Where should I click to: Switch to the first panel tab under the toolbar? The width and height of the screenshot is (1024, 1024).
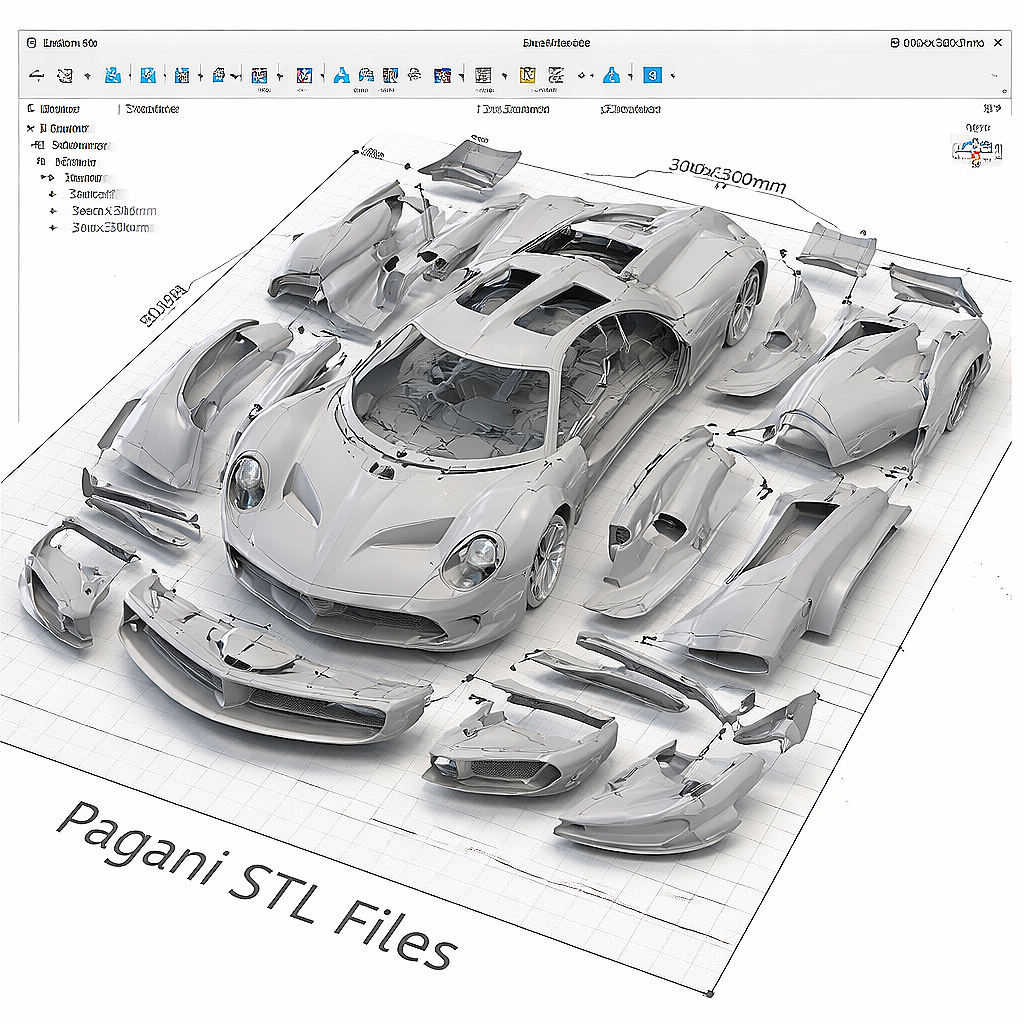54,109
